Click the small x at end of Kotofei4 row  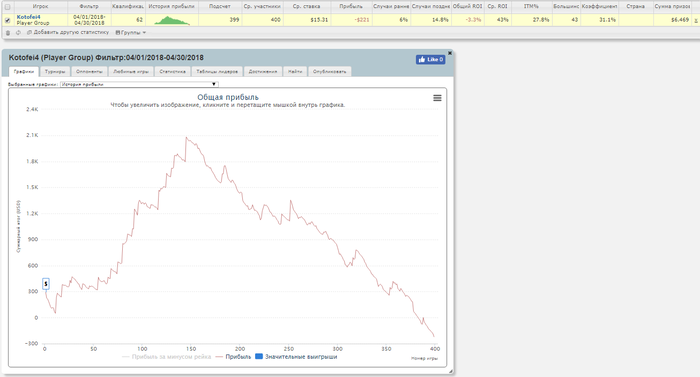[696, 21]
